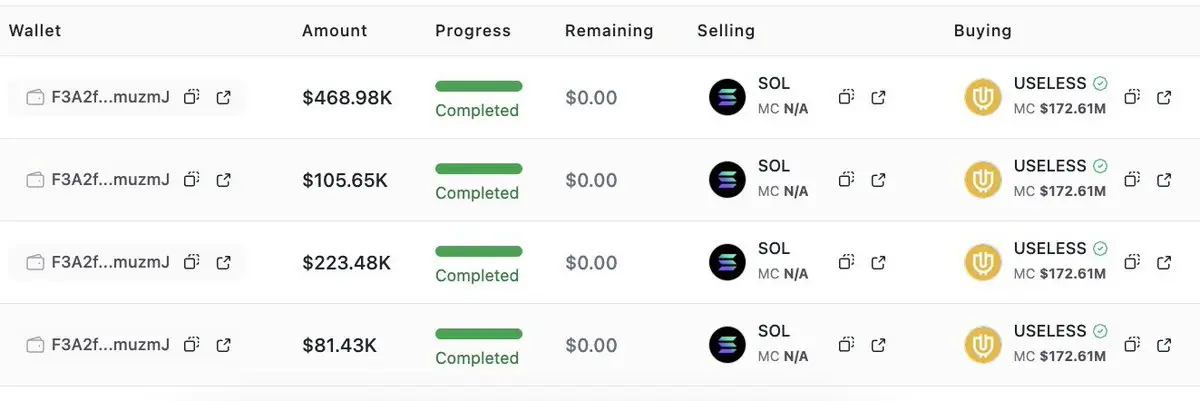This screenshot has width=1200, height=401.
Task: Open external link for $223.48K wallet
Action: click(224, 263)
